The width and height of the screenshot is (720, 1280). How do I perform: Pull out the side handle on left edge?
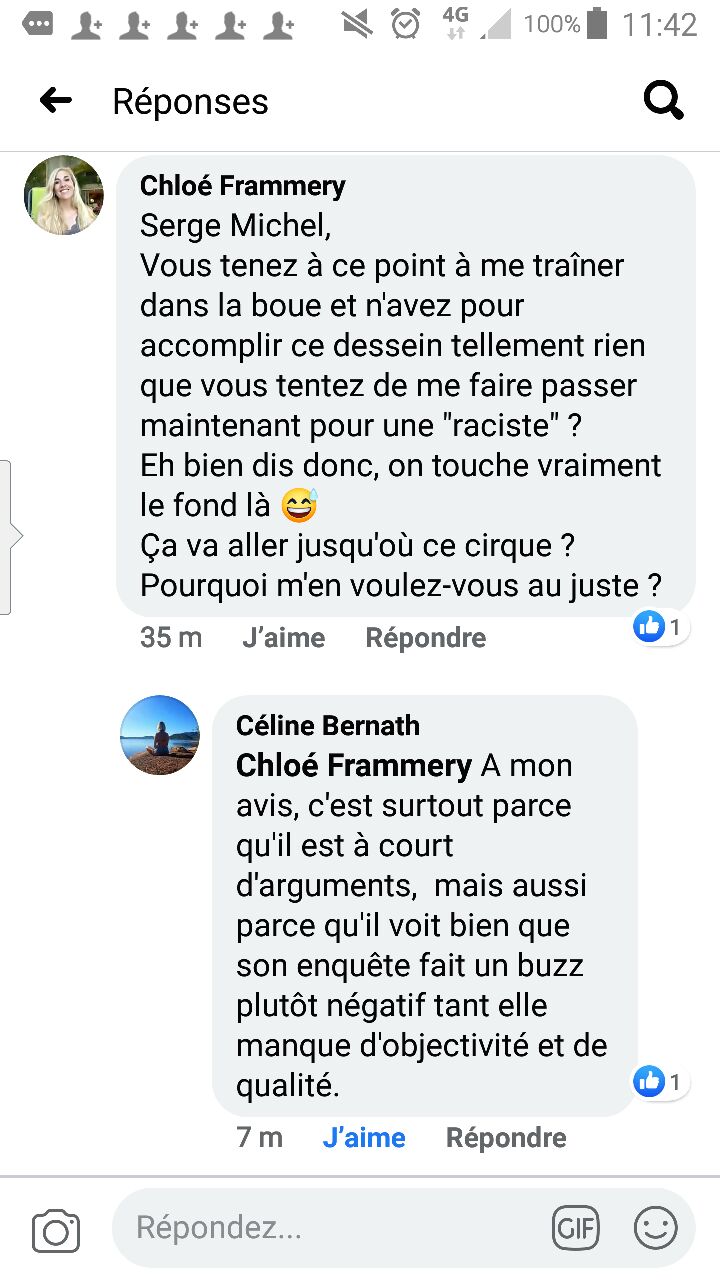pyautogui.click(x=8, y=537)
